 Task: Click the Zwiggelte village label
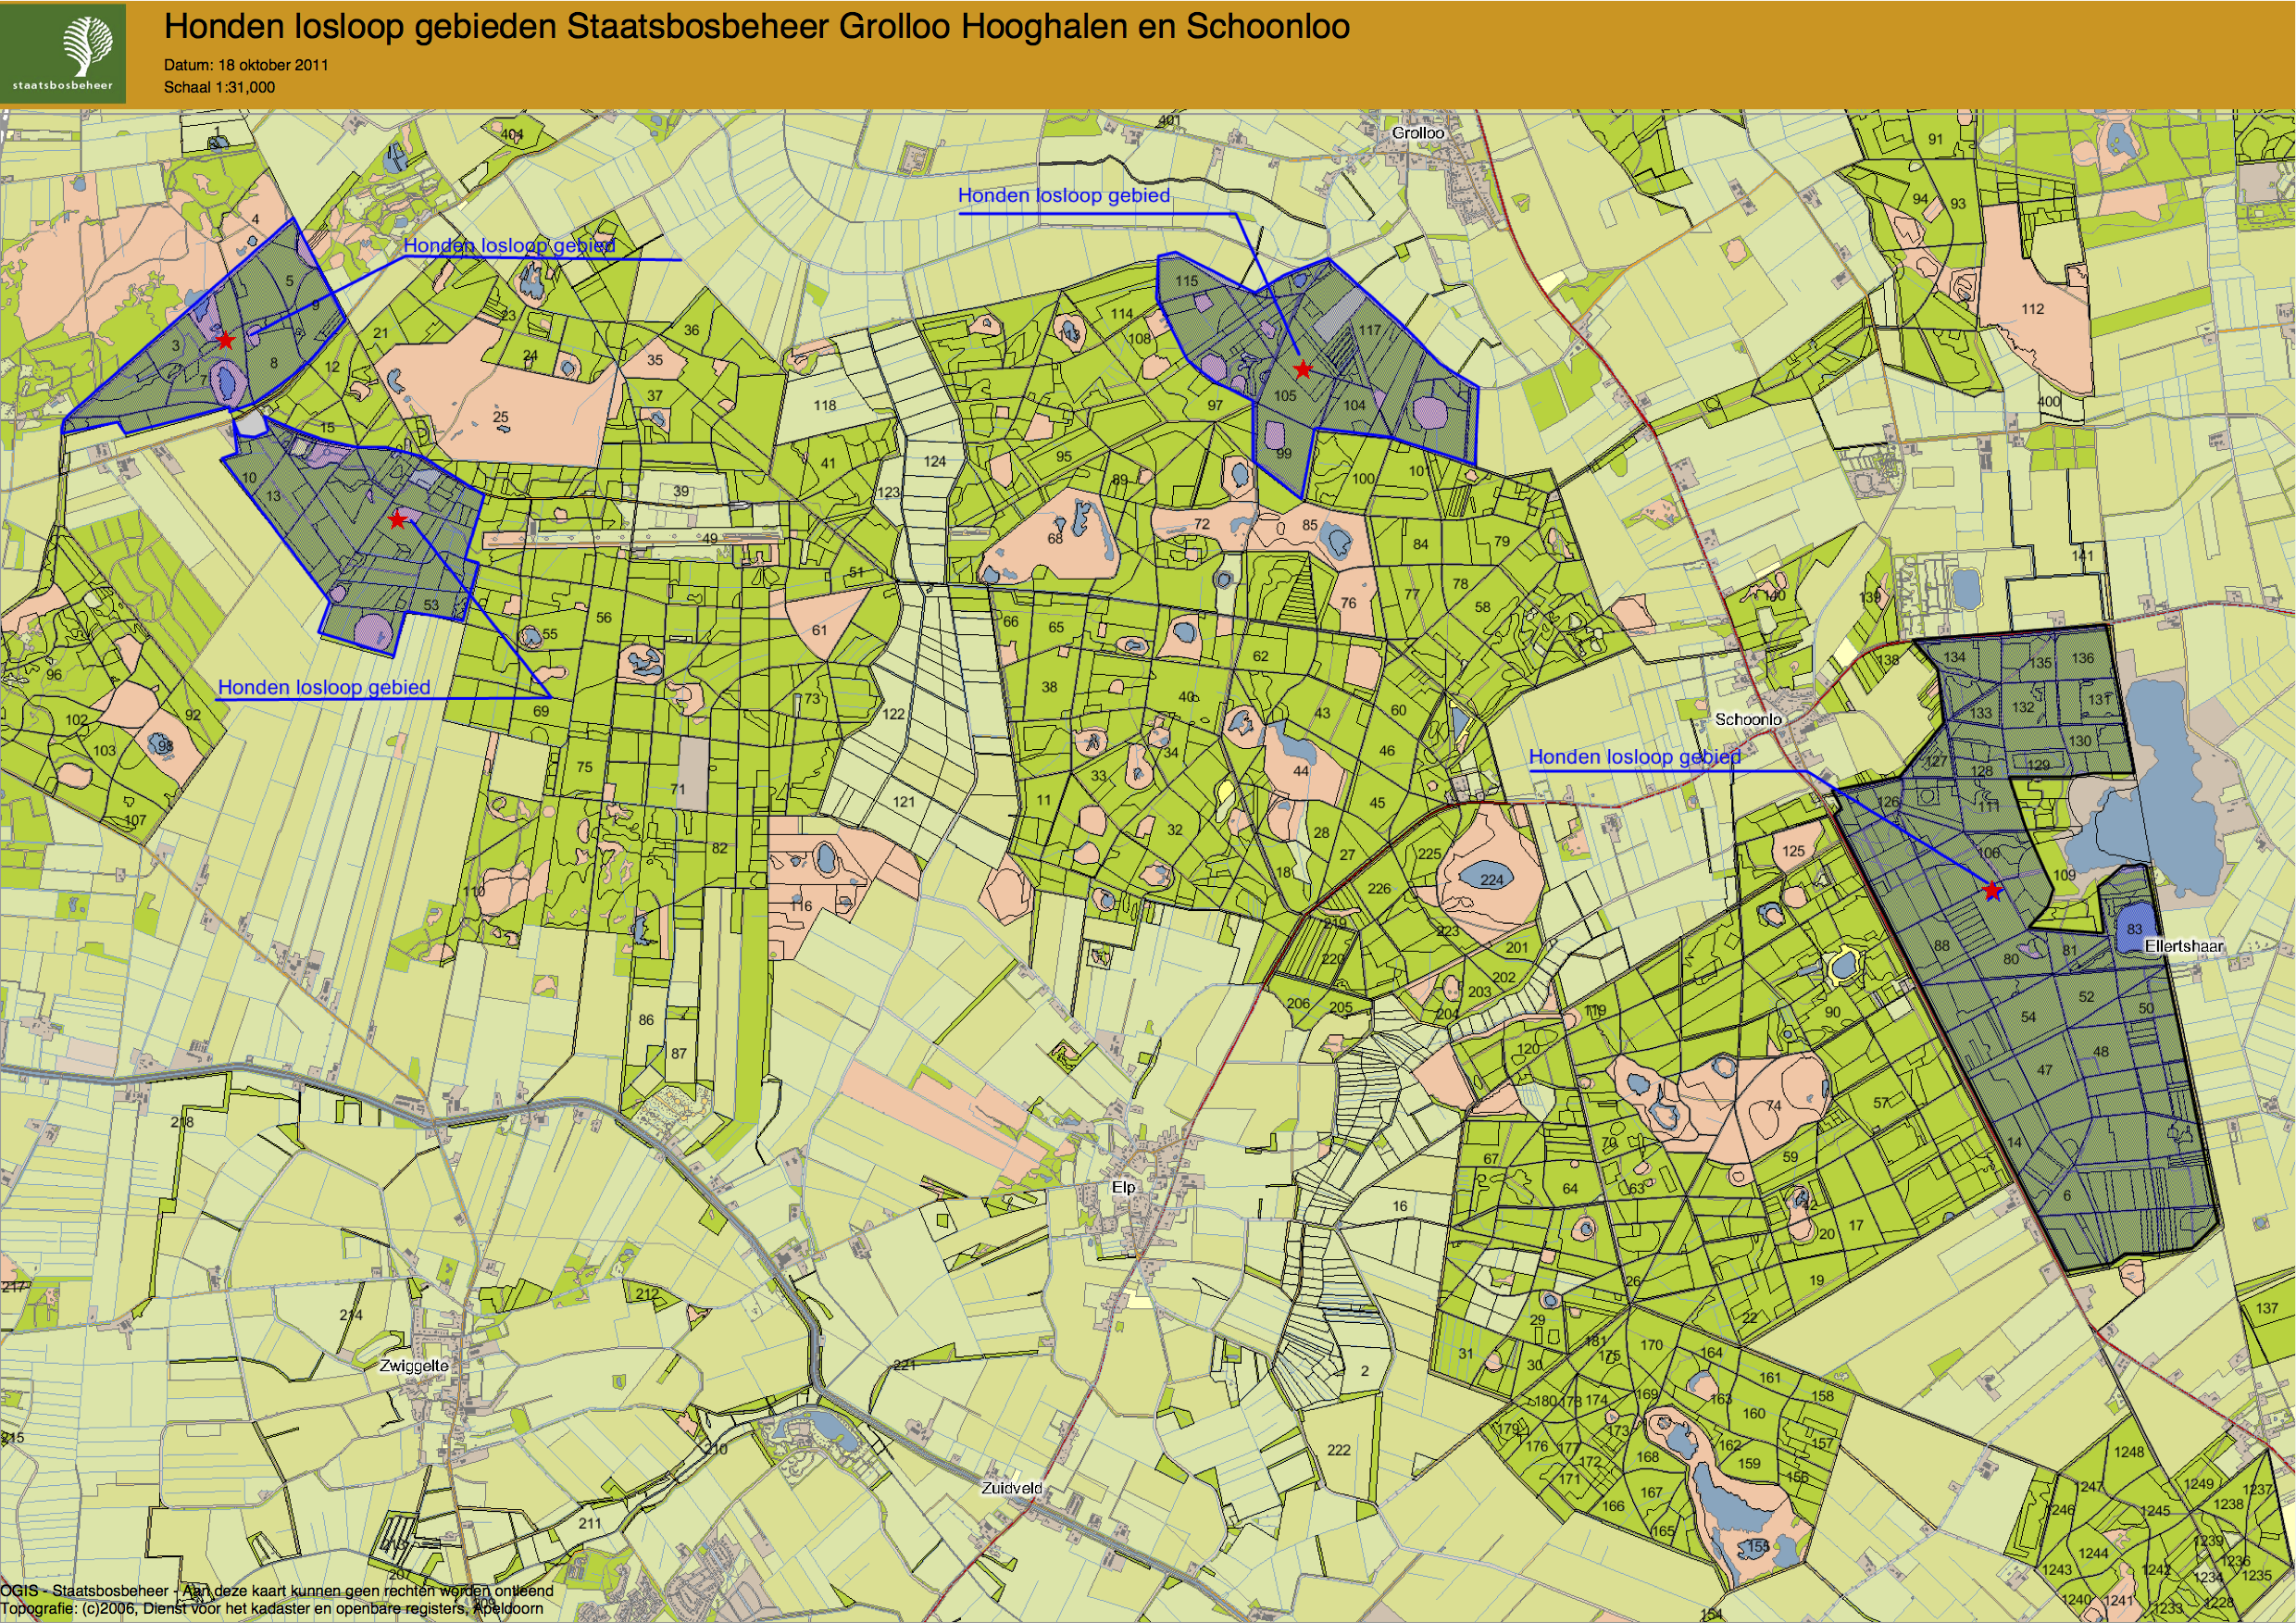click(414, 1366)
